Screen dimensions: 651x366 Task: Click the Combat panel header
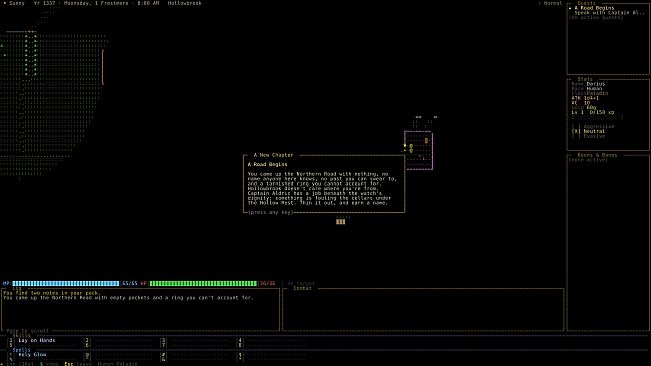coord(302,288)
